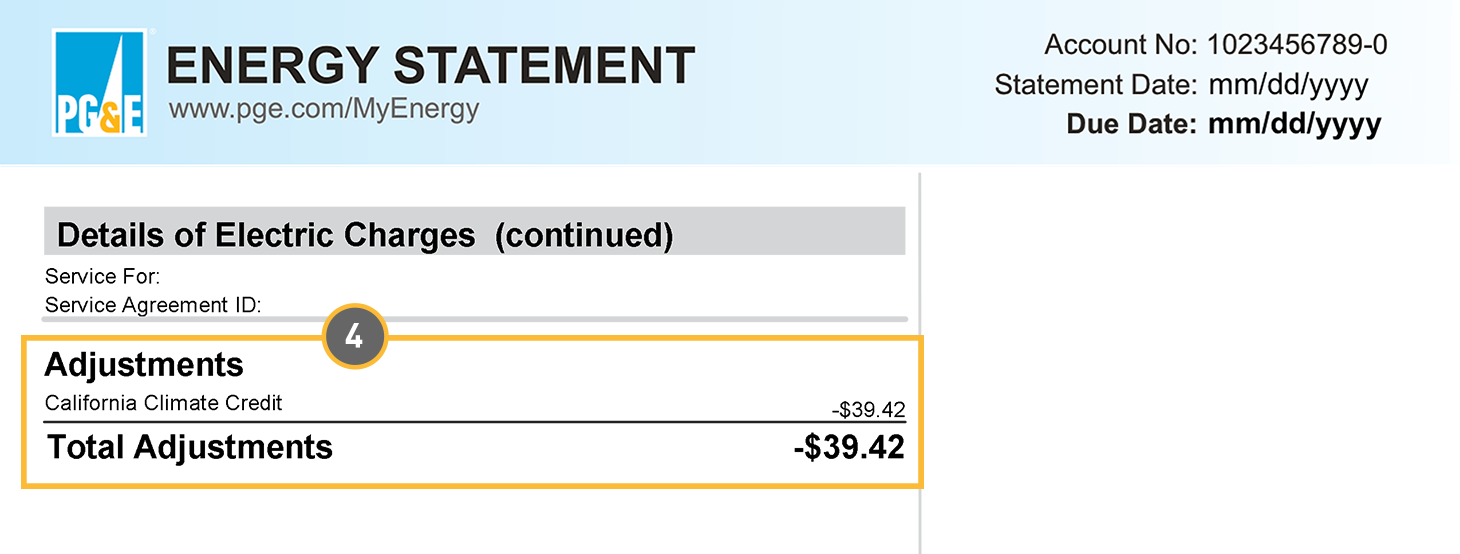Select the Details of Electric Charges header
Viewport: 1460px width, 554px height.
click(x=265, y=236)
